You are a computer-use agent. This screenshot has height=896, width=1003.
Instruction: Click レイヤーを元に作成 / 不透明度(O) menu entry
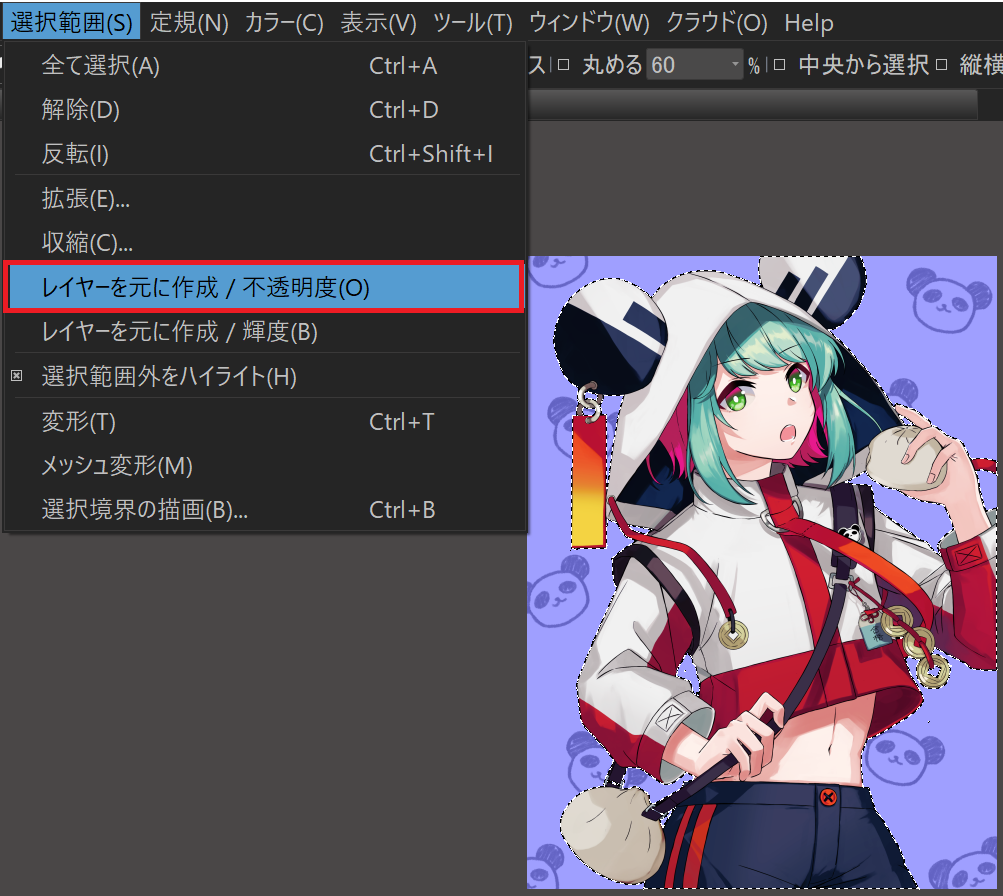[x=205, y=288]
